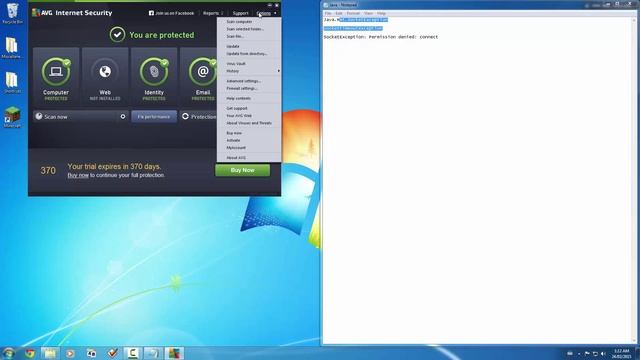640x360 pixels.
Task: Open the Miscellaneous folder on desktop
Action: pyautogui.click(x=12, y=48)
